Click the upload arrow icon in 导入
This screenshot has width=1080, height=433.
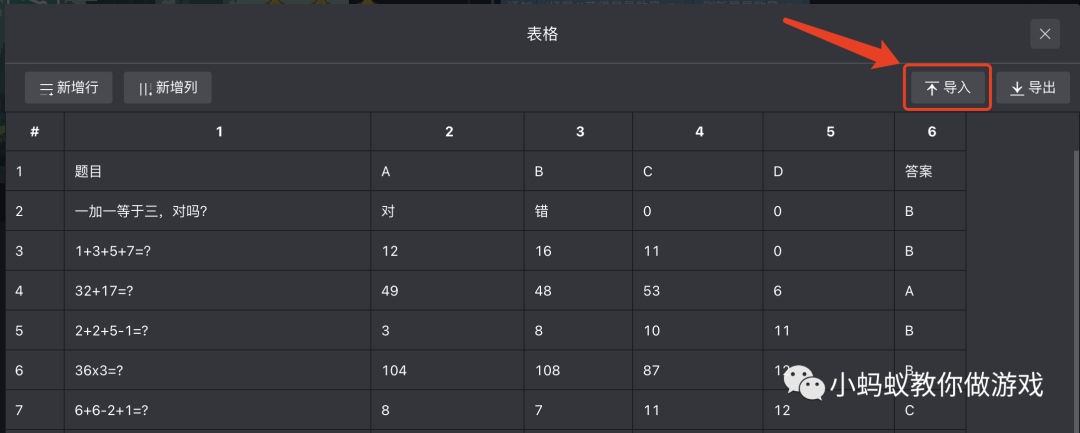pyautogui.click(x=932, y=88)
